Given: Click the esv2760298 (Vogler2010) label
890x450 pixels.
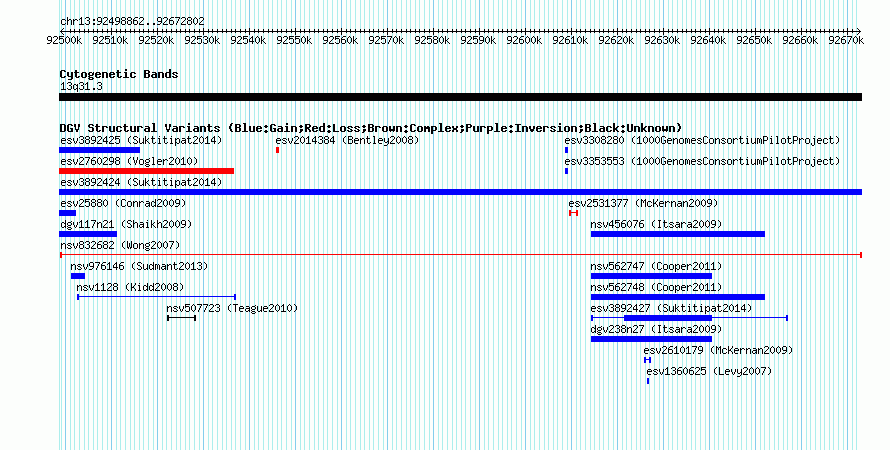Looking at the screenshot, I should point(129,161).
